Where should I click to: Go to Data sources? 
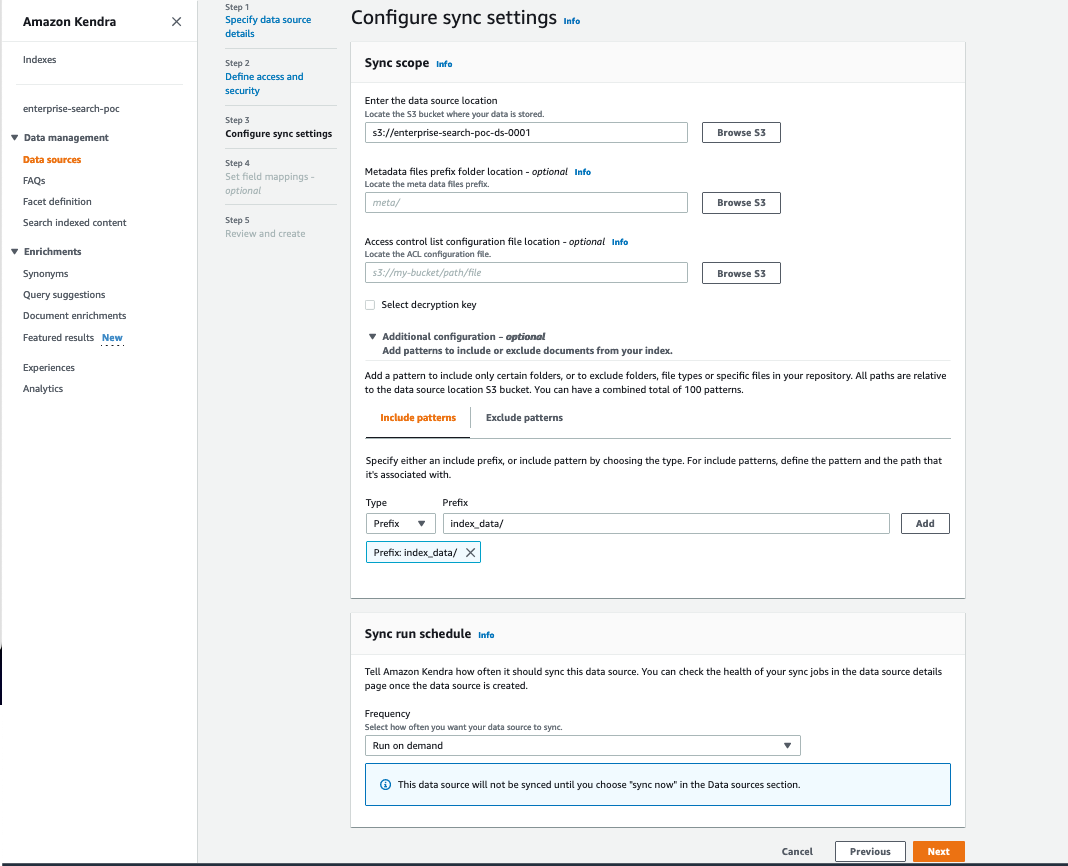pyautogui.click(x=52, y=159)
